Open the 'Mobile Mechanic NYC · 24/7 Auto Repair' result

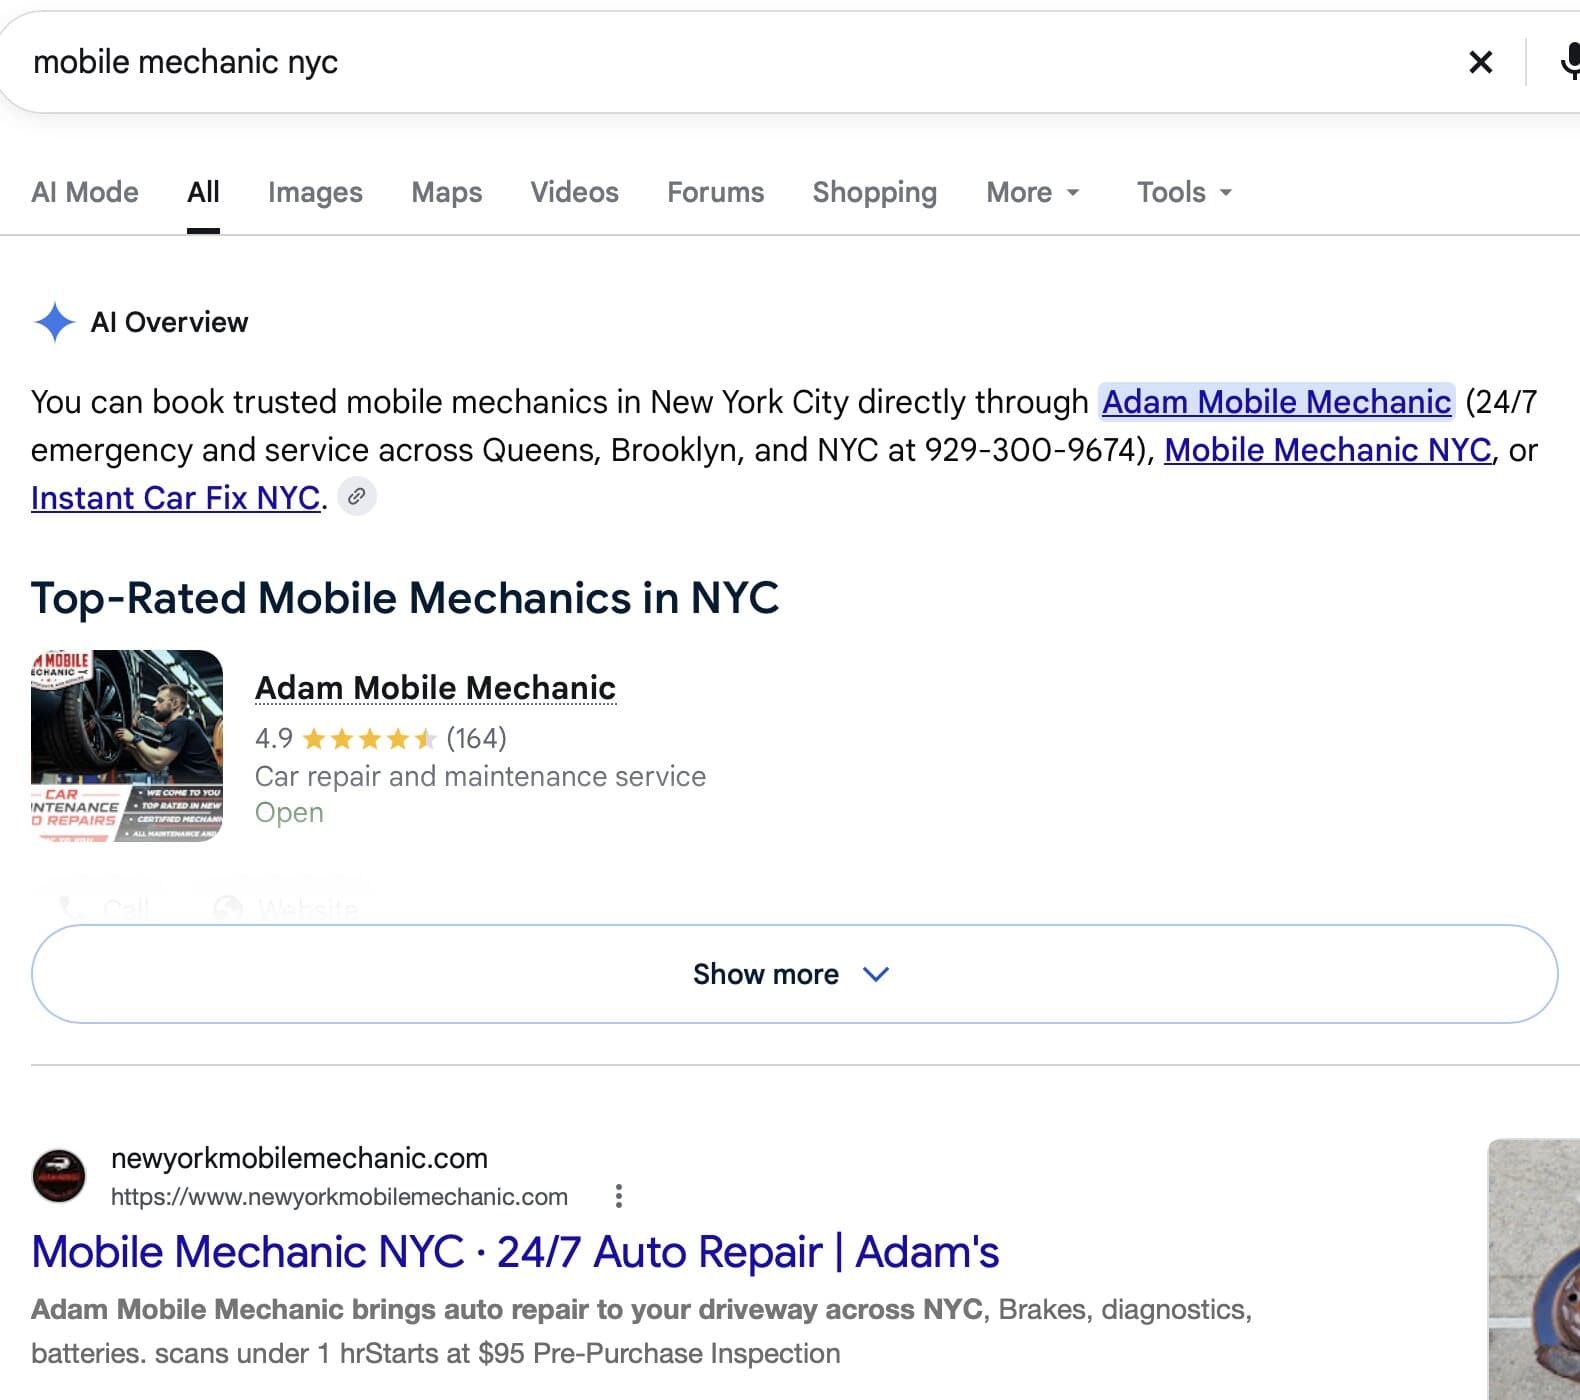tap(515, 1252)
